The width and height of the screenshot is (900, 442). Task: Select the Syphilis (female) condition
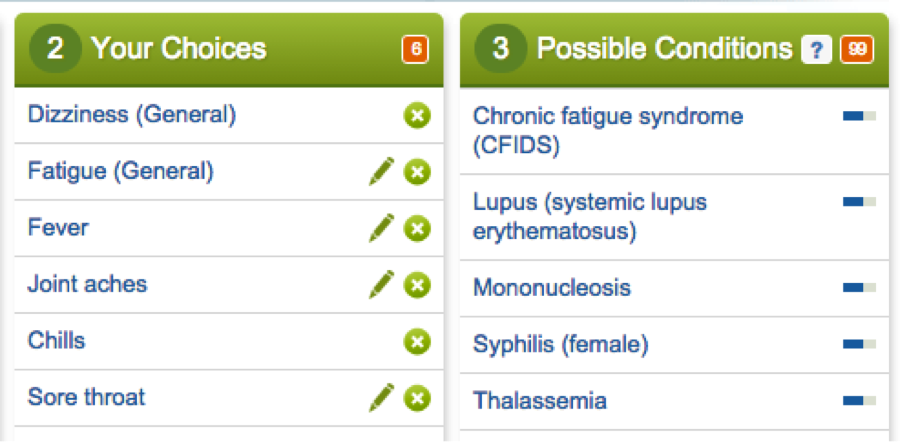tap(561, 345)
